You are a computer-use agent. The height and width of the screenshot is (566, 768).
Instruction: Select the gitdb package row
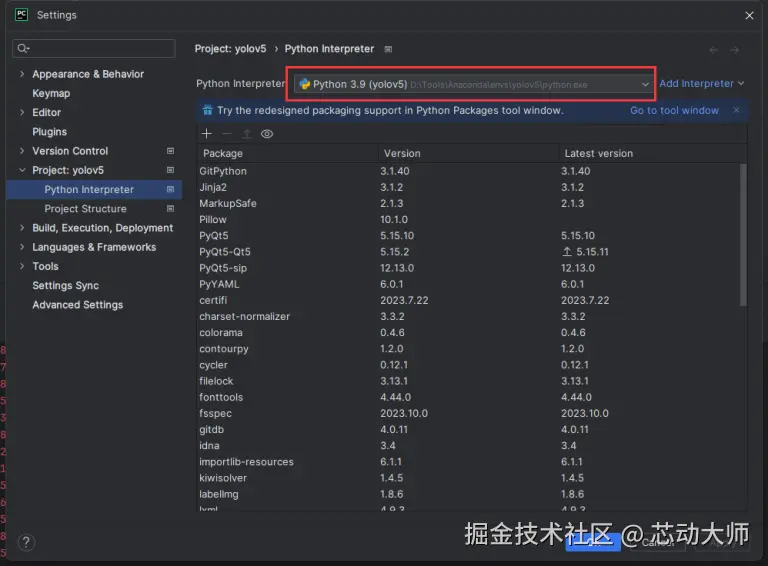point(469,429)
